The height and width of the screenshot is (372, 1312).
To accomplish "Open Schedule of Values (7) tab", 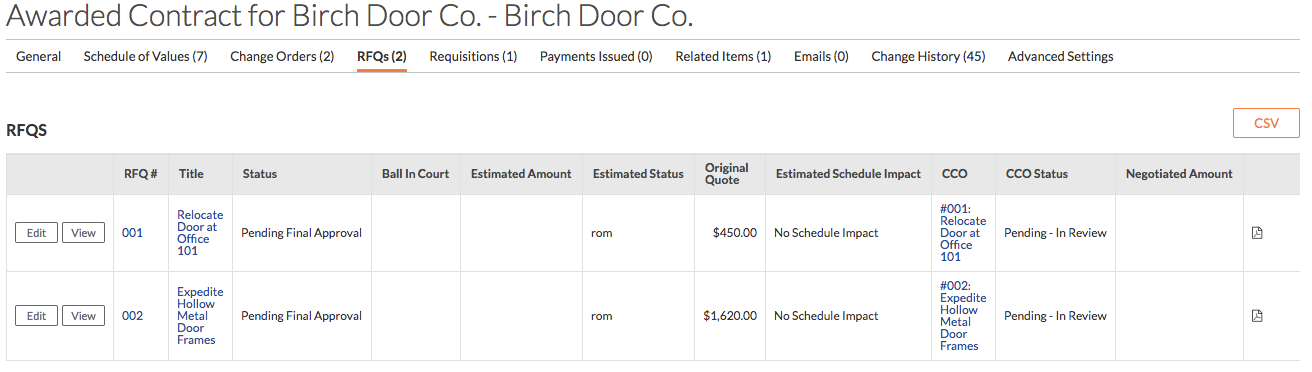I will tap(145, 57).
